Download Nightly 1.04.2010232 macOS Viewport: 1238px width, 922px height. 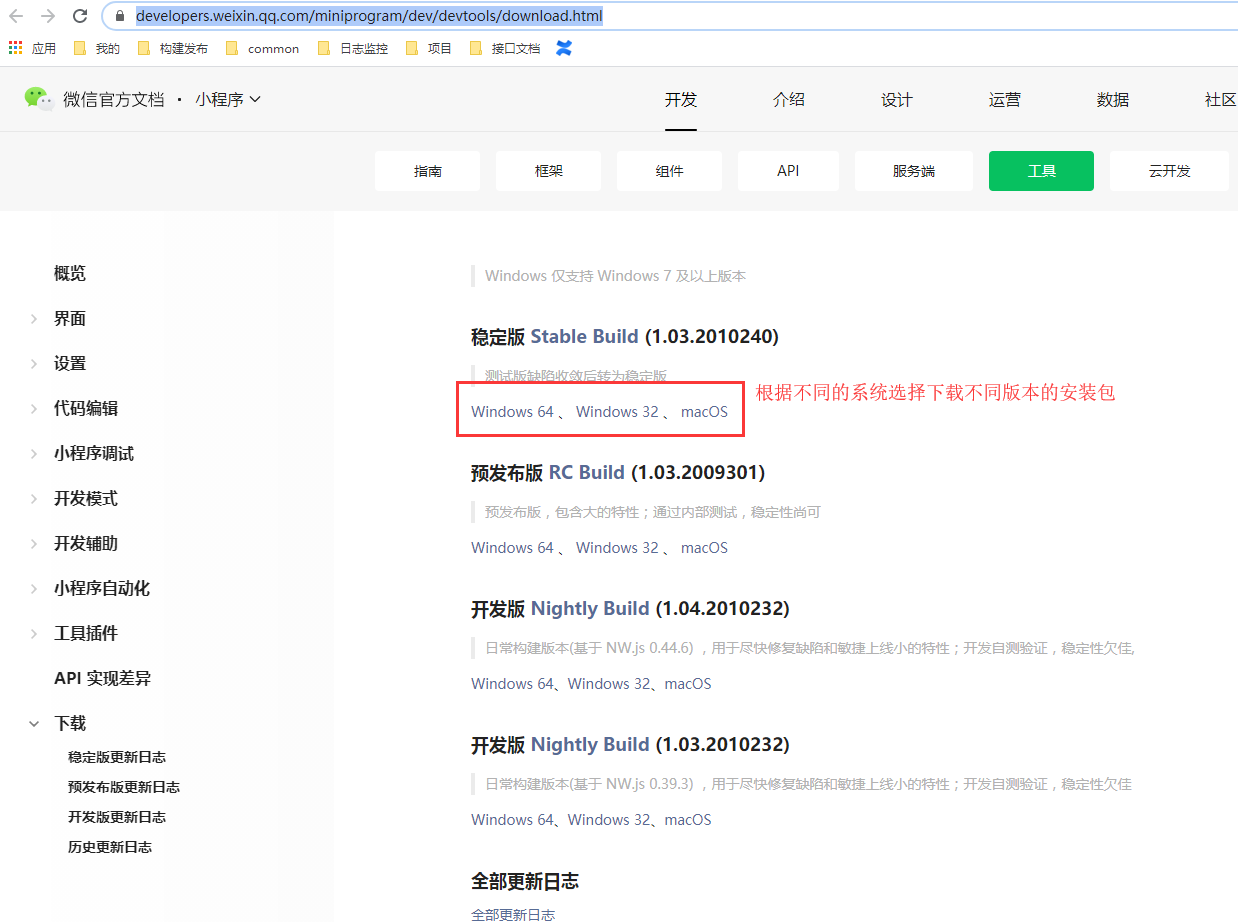(688, 684)
